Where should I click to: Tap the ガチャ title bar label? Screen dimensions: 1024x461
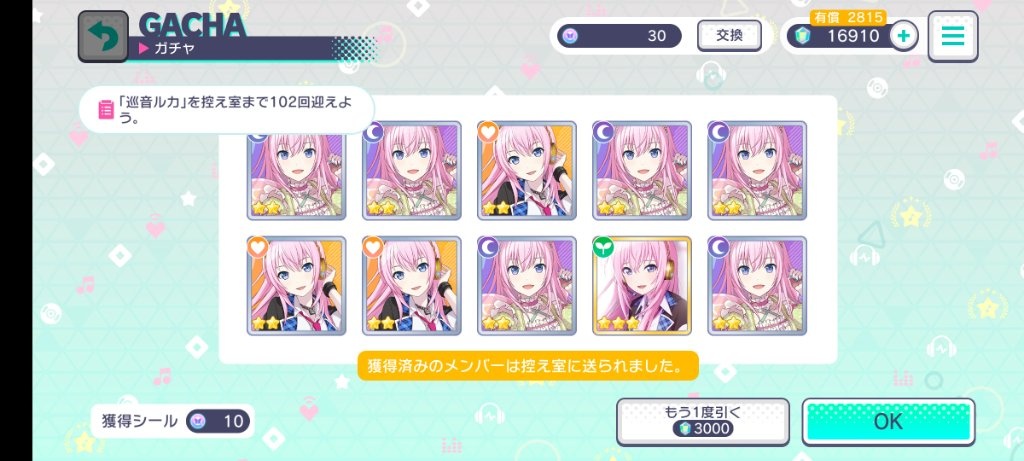(175, 48)
